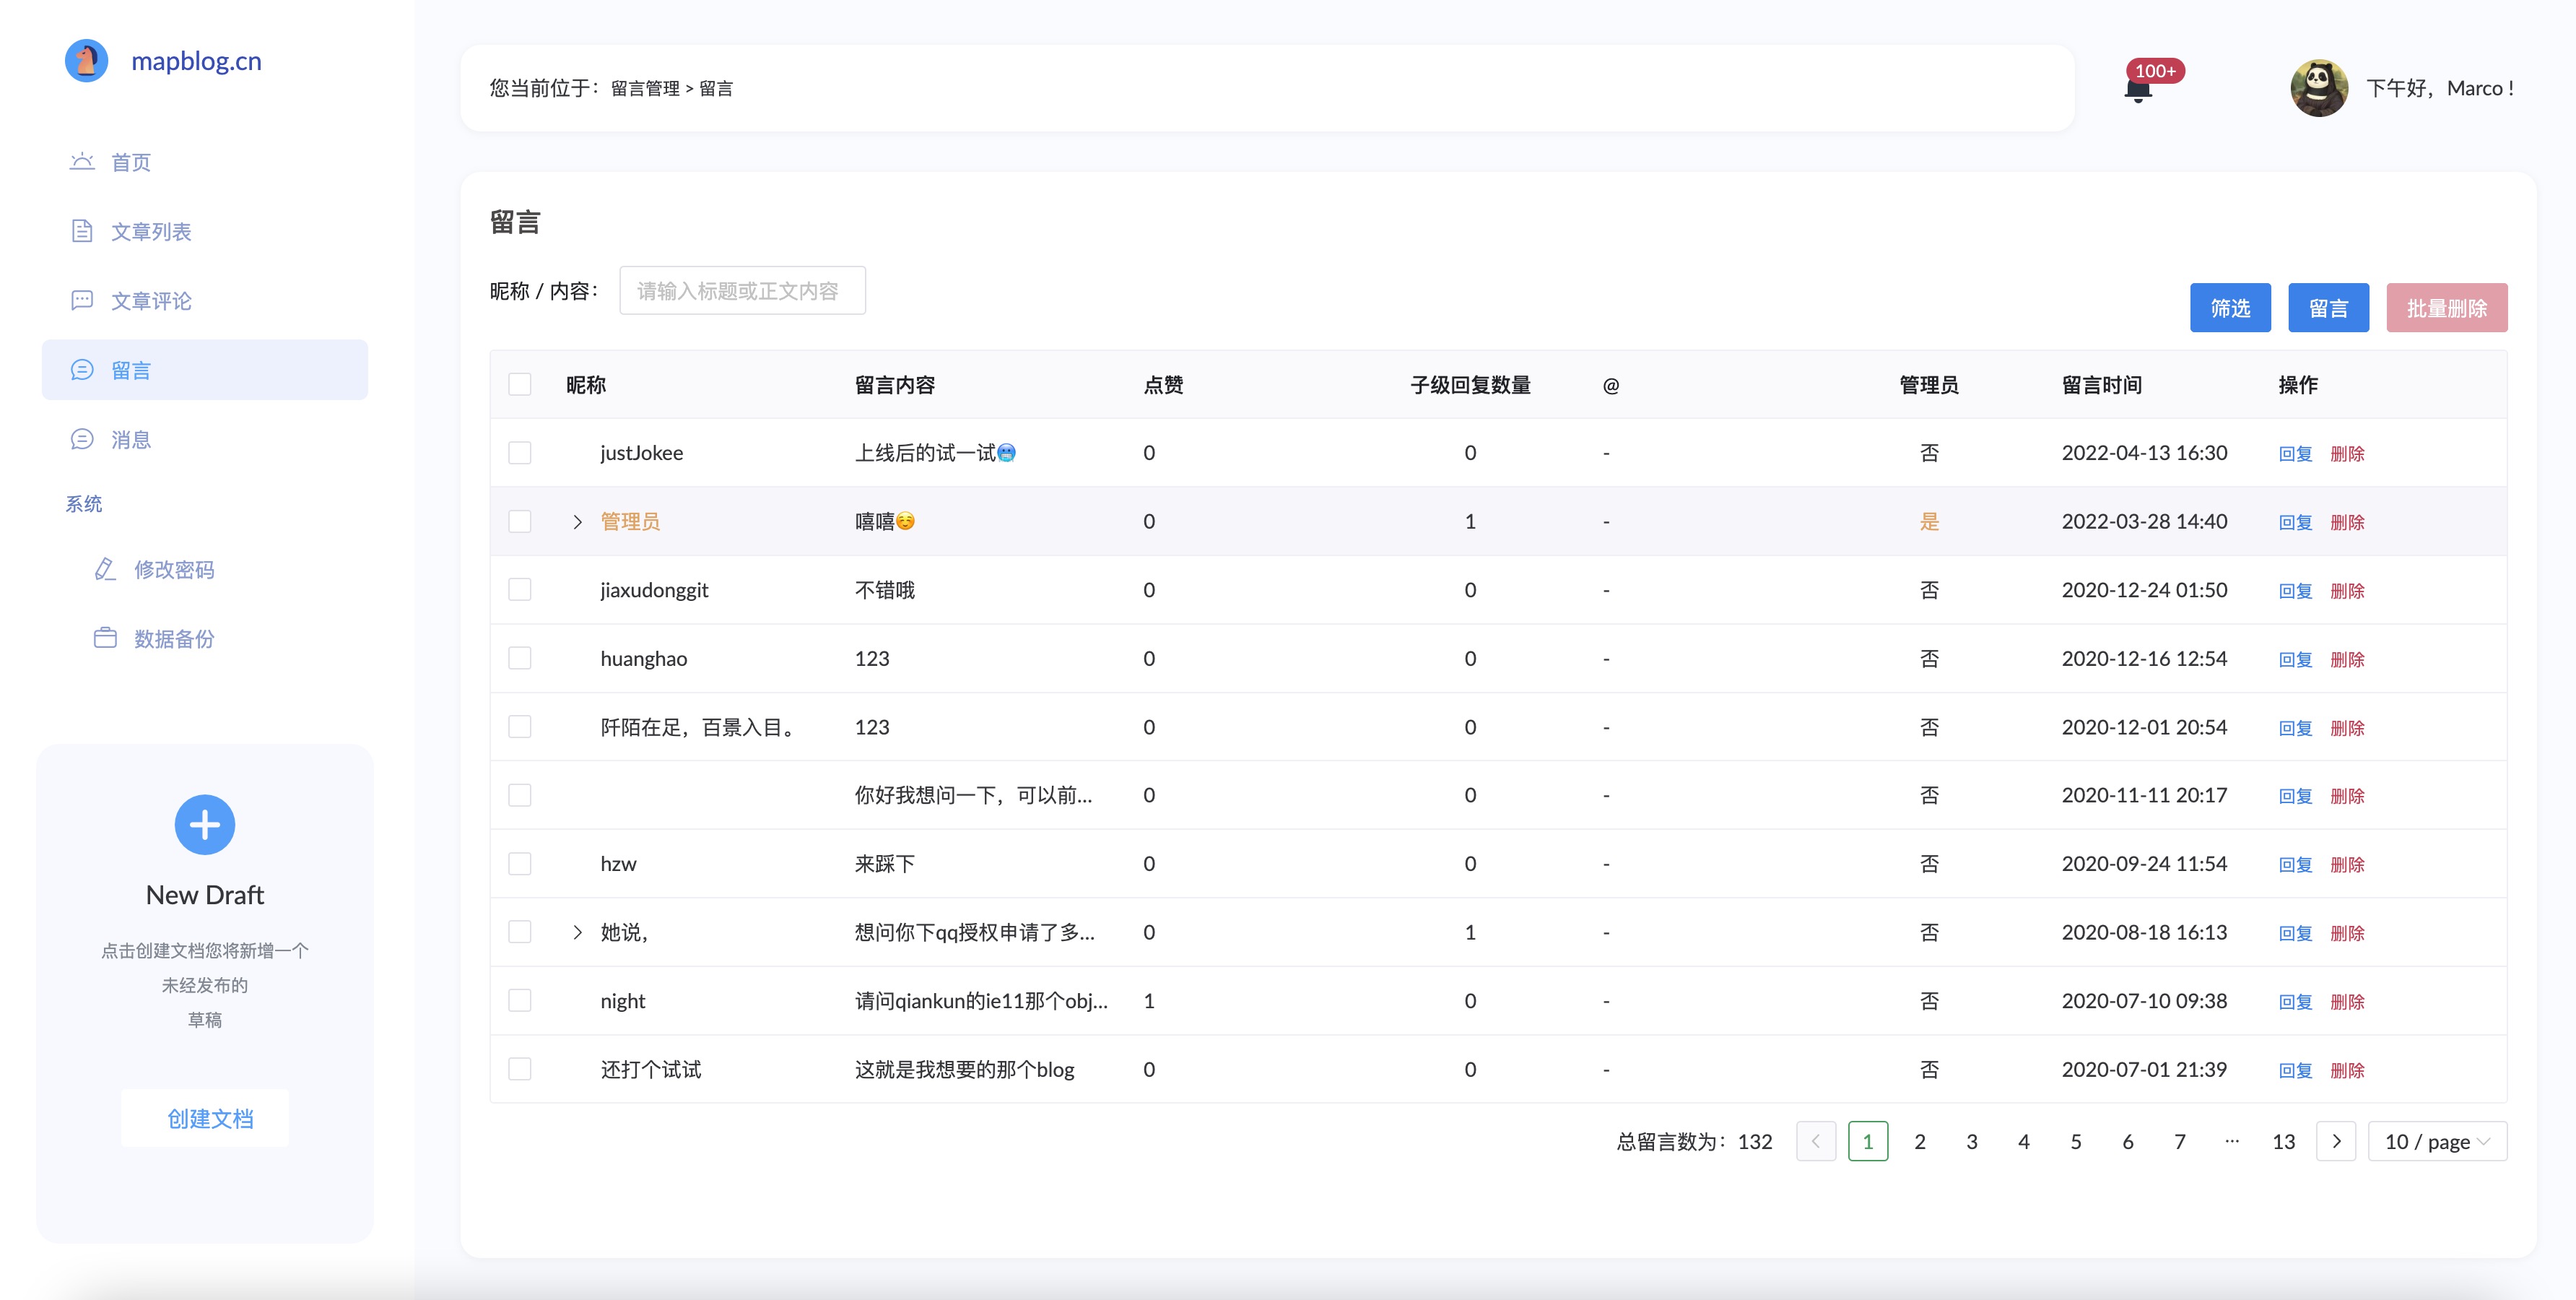Click the blue 留言 button
The width and height of the screenshot is (2576, 1300).
pos(2328,308)
